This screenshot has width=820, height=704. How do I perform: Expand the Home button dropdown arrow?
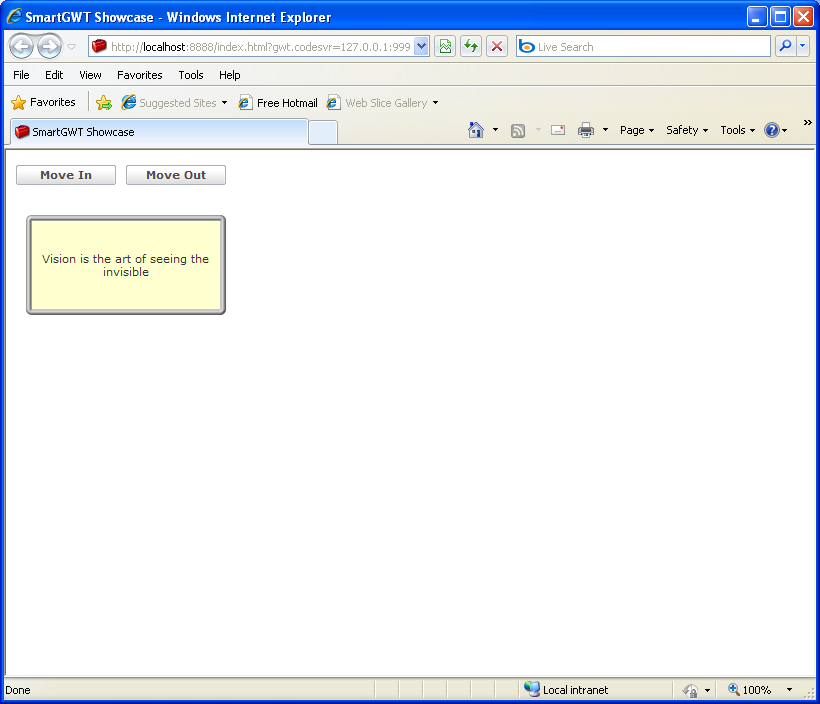point(495,130)
